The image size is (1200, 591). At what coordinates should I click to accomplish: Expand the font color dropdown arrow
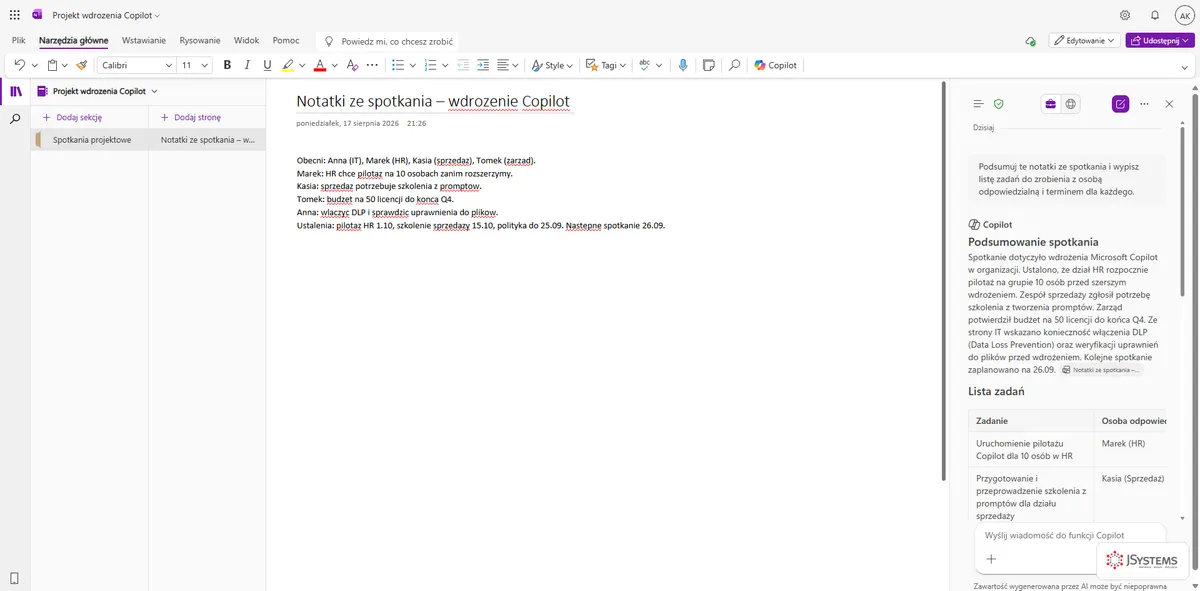334,65
